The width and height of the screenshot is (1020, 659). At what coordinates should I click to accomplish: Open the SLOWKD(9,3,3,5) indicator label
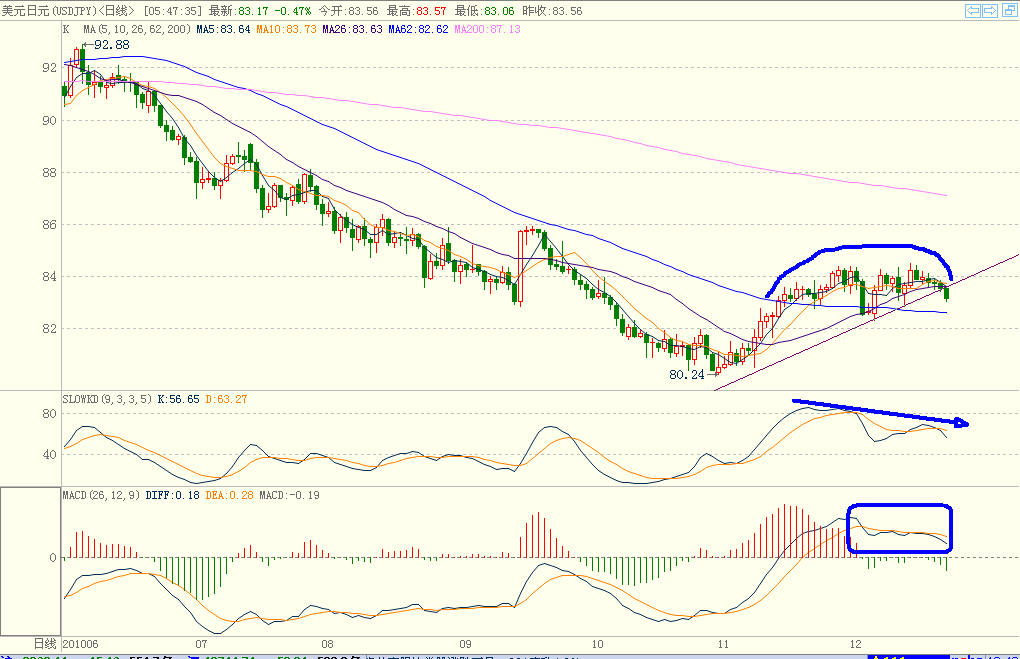click(107, 399)
